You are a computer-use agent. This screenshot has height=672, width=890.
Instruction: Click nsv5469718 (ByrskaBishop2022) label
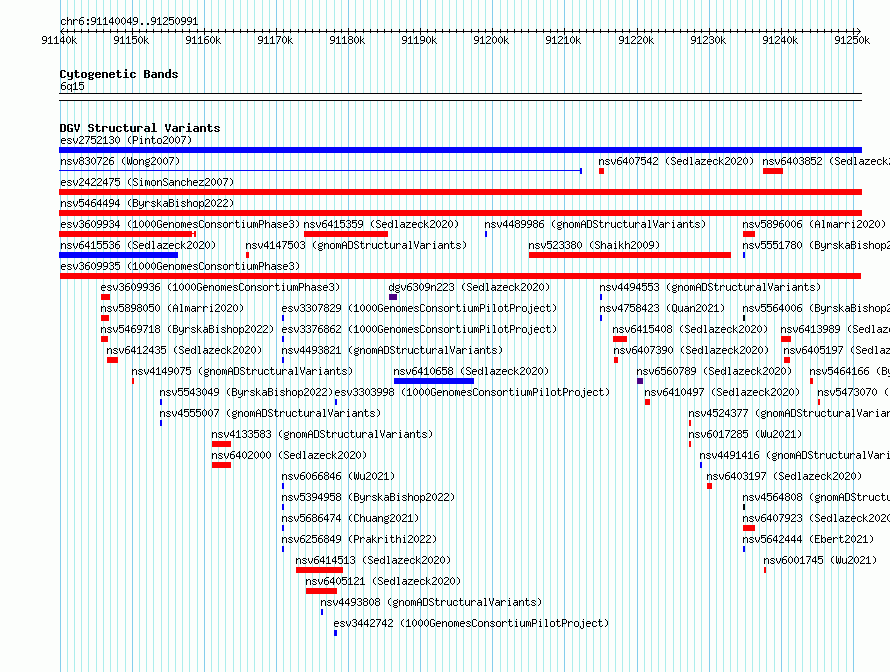(x=187, y=329)
